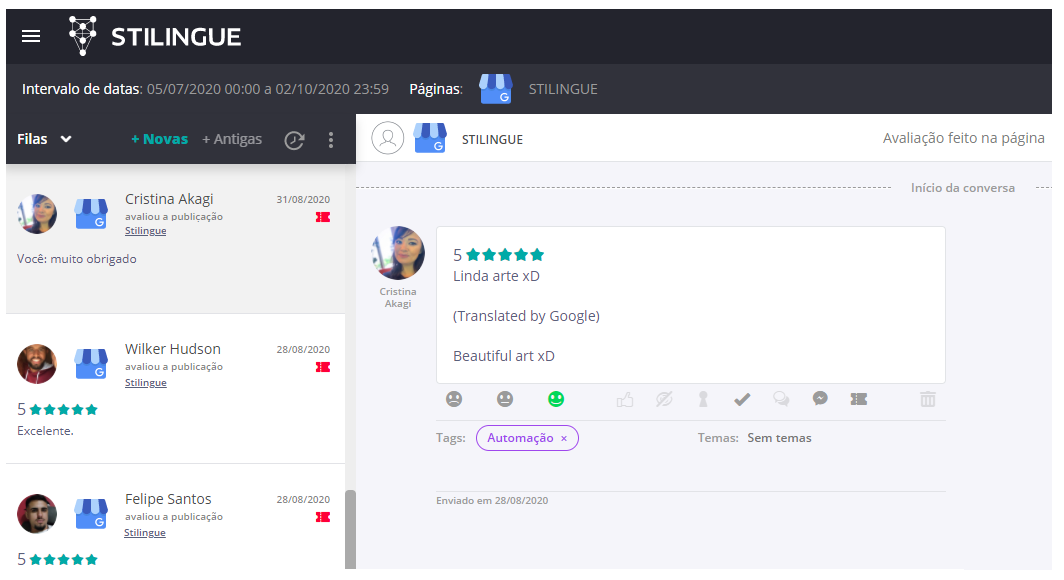This screenshot has height=580, width=1064.
Task: Click 'Você: muito obrigado' message preview
Action: tap(77, 259)
